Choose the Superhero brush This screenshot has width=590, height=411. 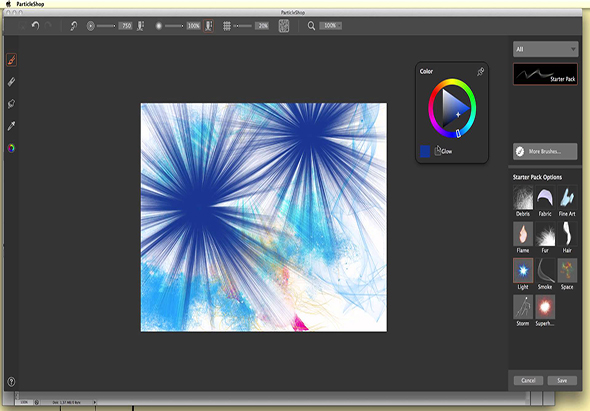tap(545, 311)
